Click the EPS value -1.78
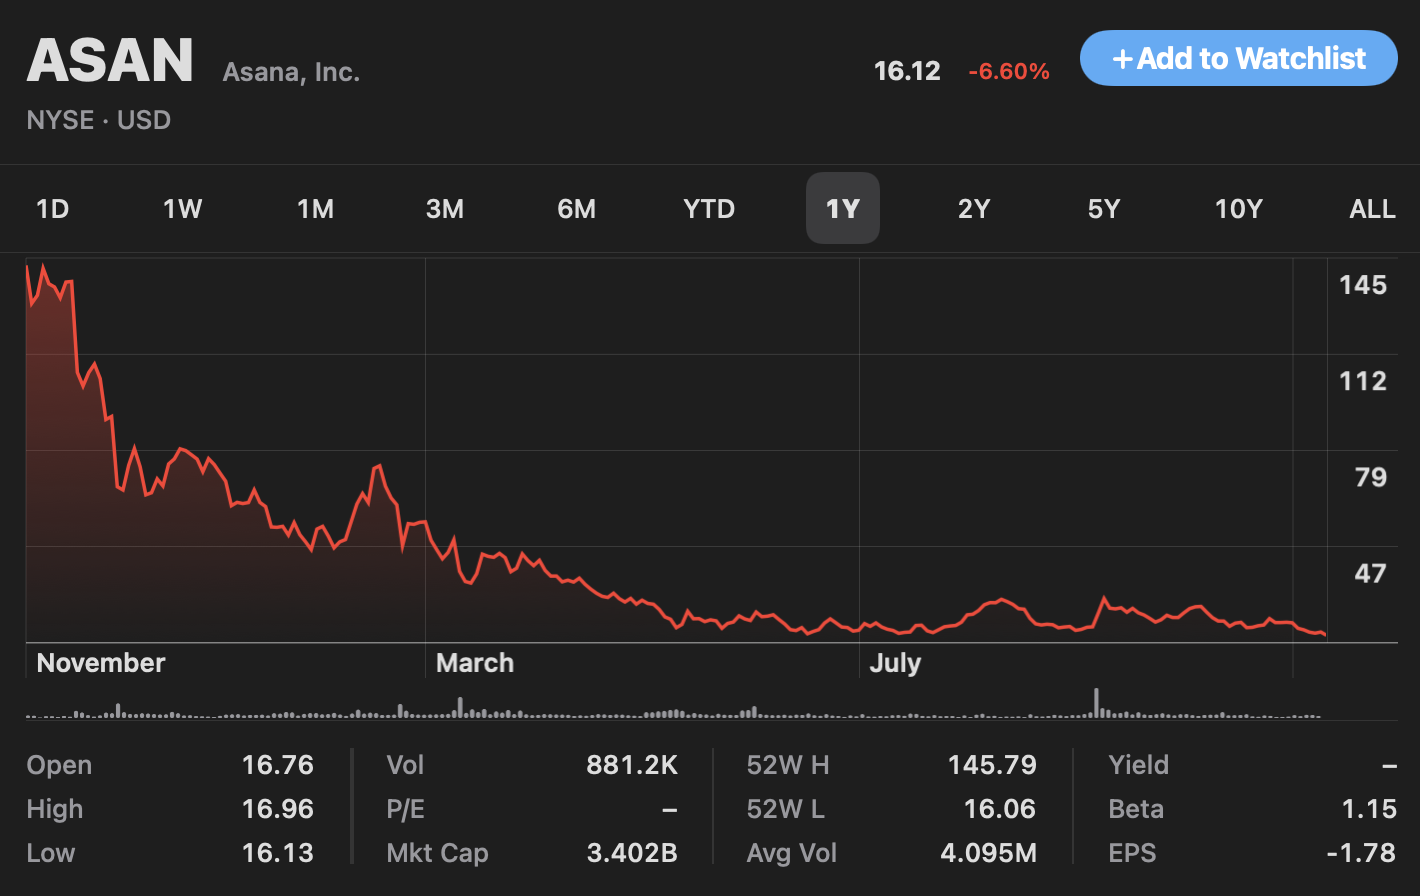Image resolution: width=1420 pixels, height=896 pixels. [x=1361, y=853]
